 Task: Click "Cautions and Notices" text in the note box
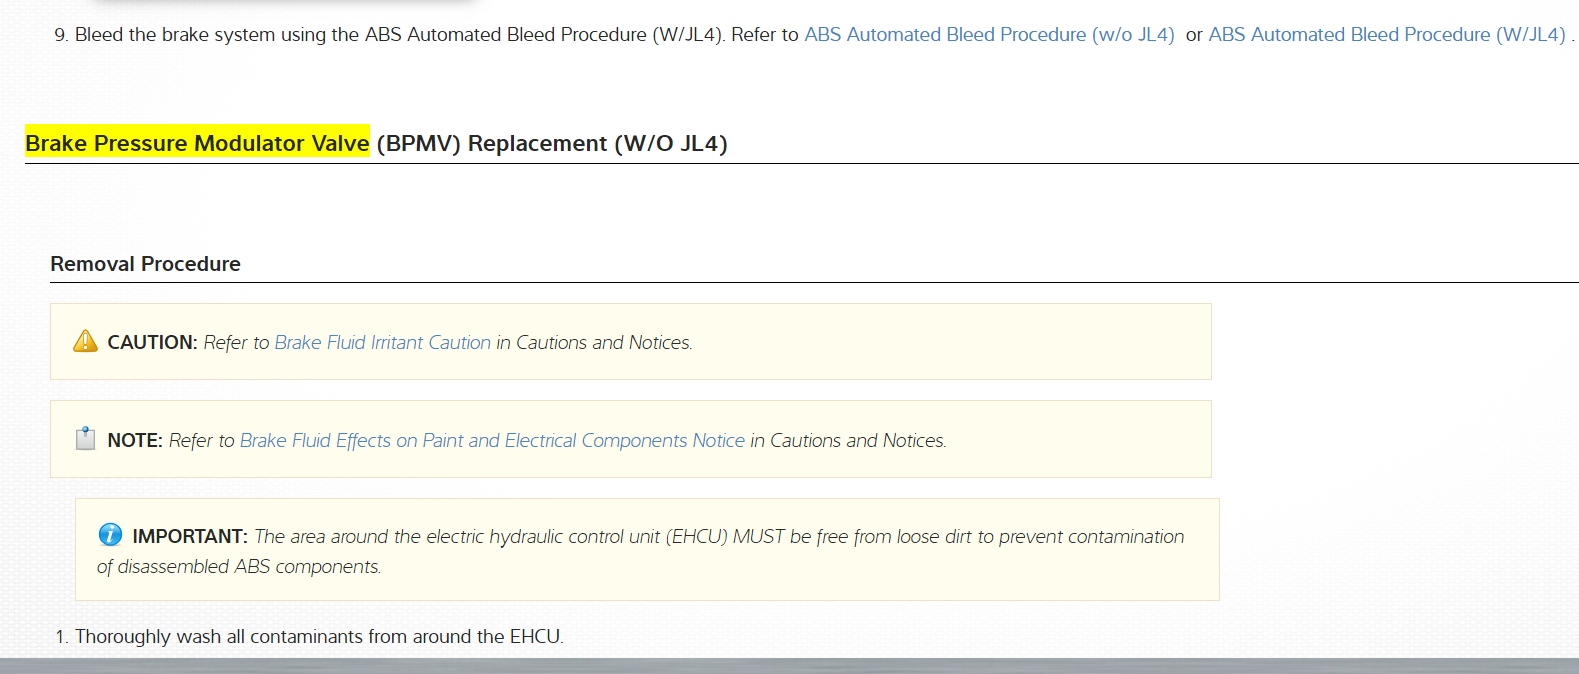tap(857, 441)
